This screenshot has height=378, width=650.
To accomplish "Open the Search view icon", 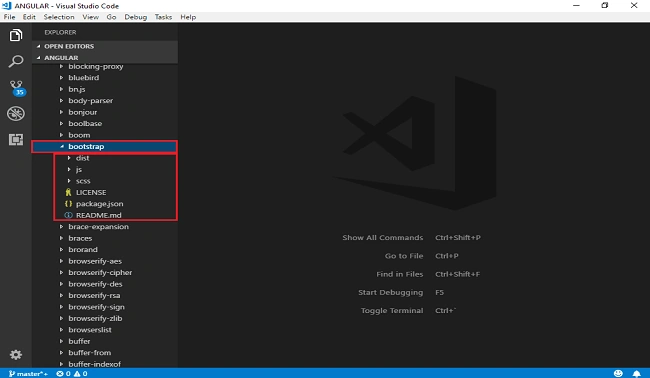I will 16,61.
